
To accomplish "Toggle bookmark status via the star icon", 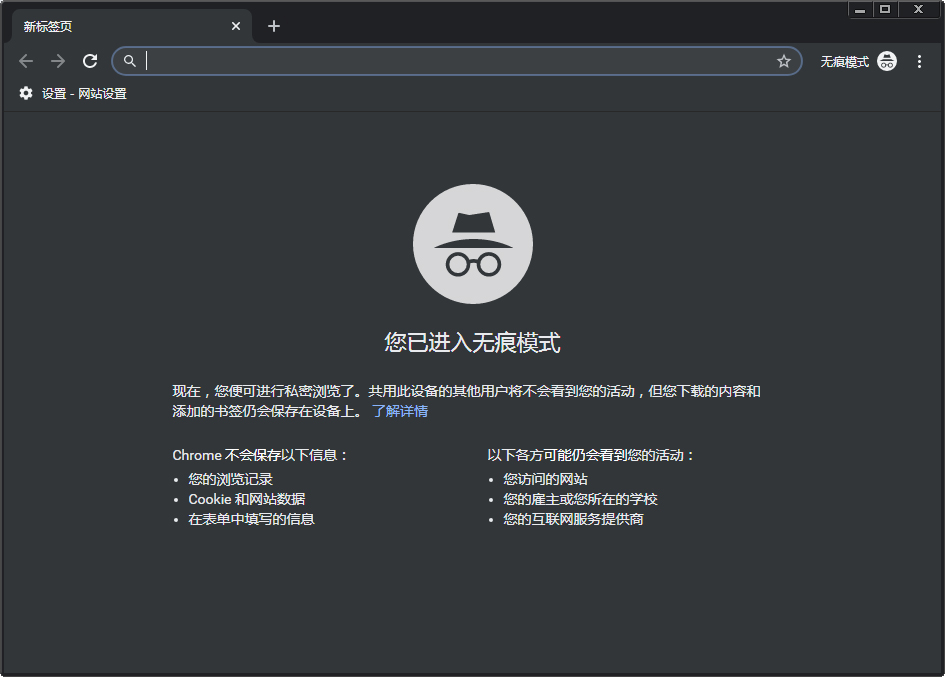I will pos(784,61).
